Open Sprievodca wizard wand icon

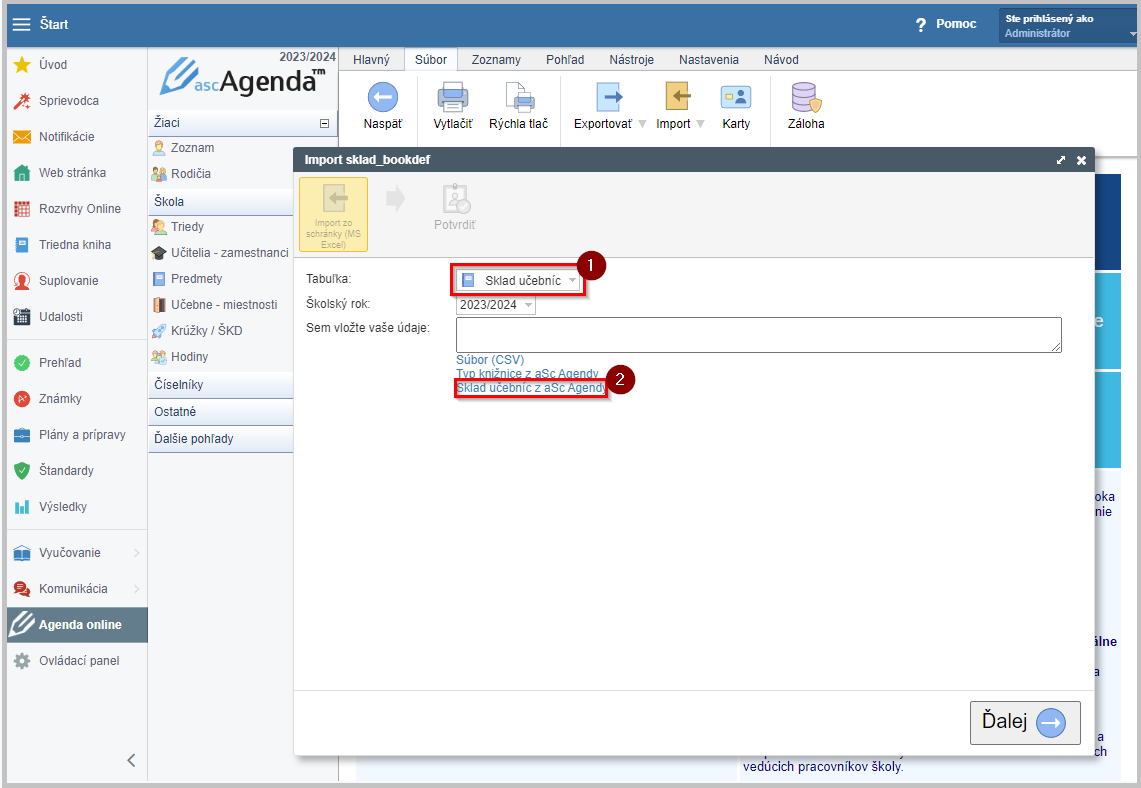[x=22, y=101]
